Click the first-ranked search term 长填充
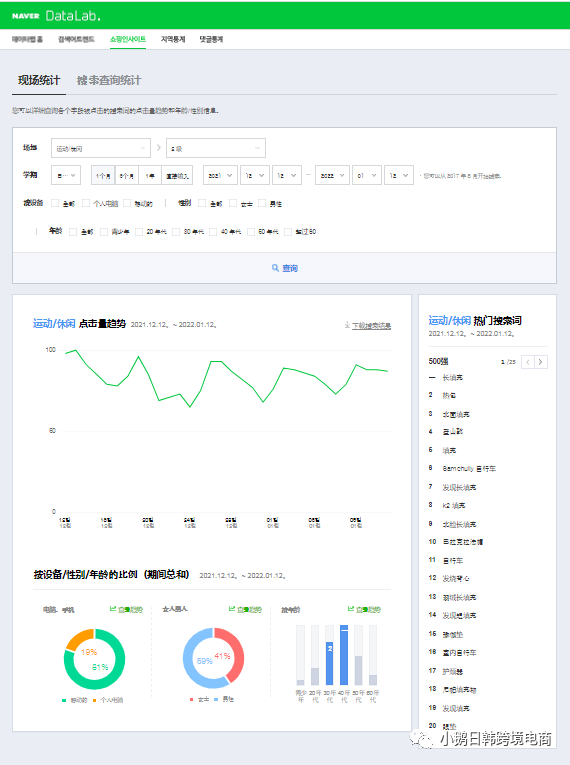 click(x=452, y=378)
